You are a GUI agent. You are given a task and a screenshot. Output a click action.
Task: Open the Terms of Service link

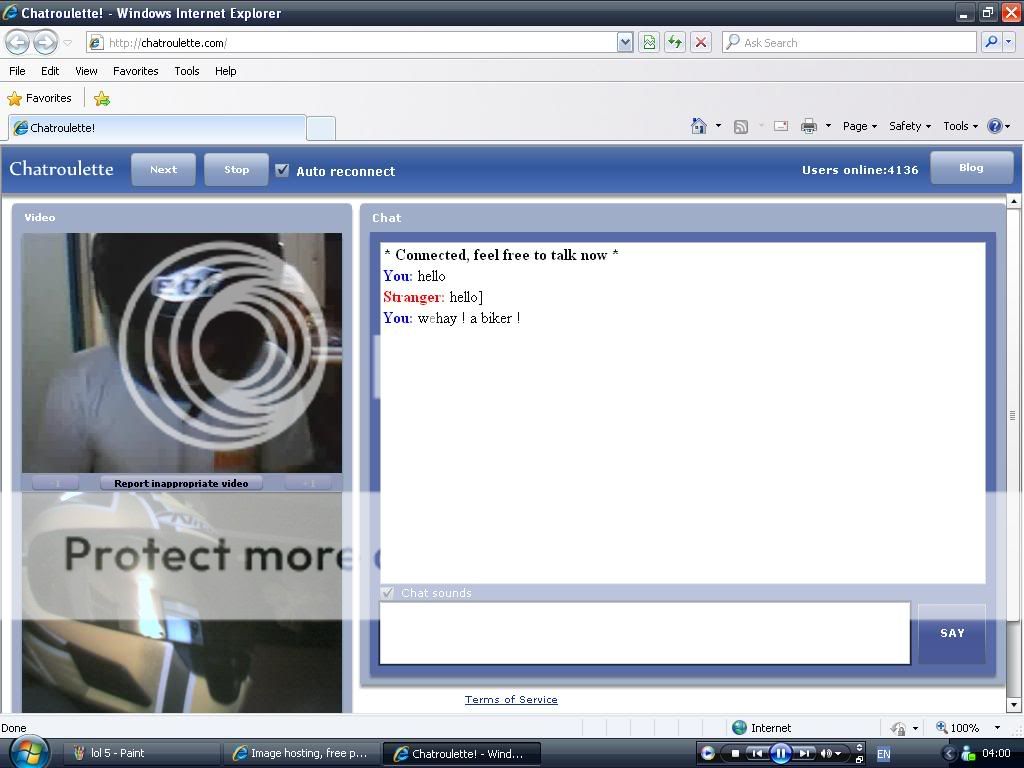(x=511, y=699)
